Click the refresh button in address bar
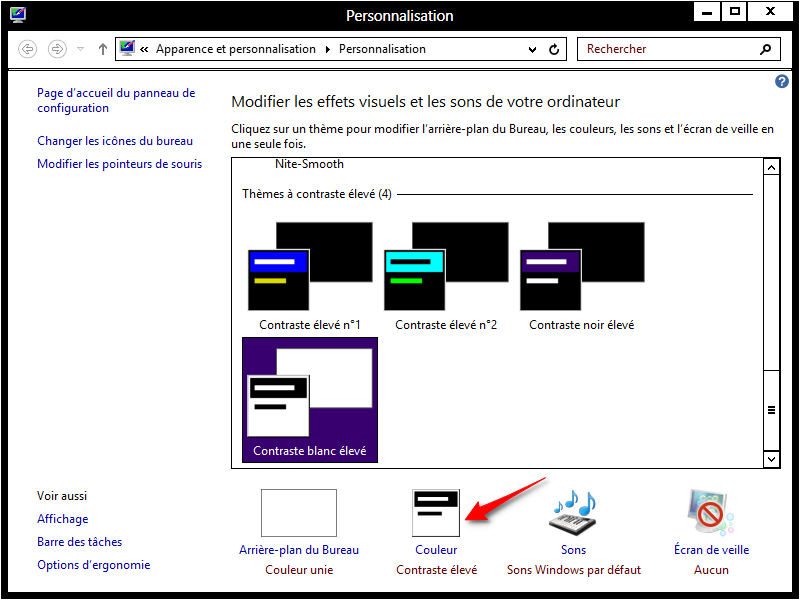 click(556, 49)
